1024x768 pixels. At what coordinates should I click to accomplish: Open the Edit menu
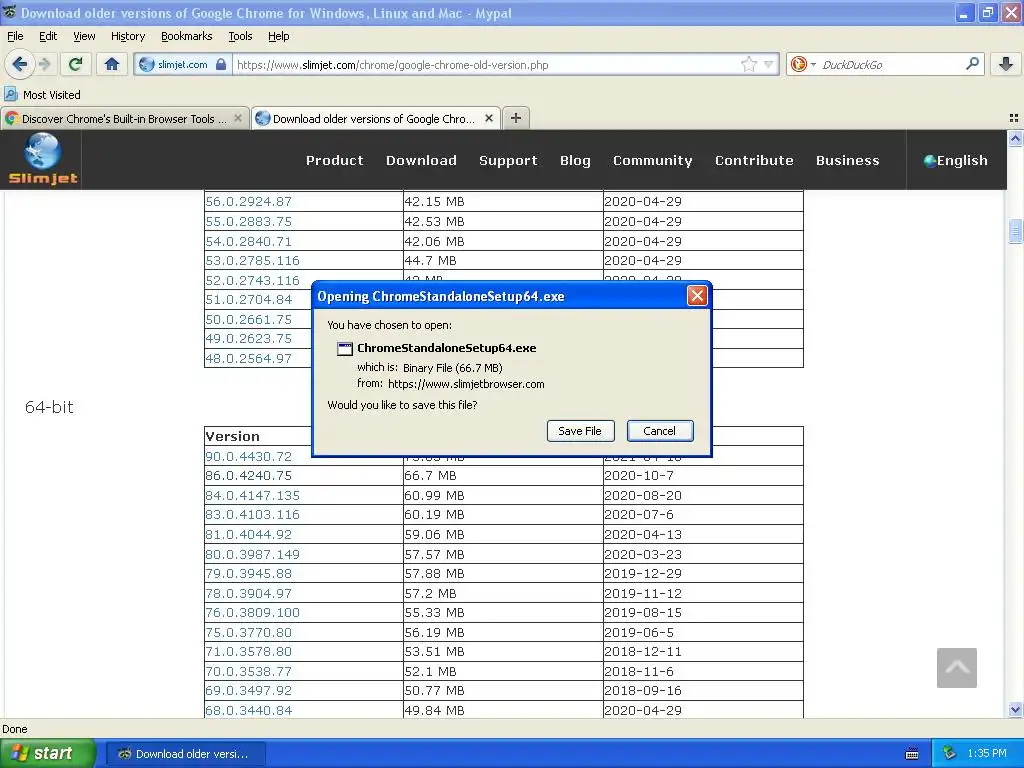[48, 36]
